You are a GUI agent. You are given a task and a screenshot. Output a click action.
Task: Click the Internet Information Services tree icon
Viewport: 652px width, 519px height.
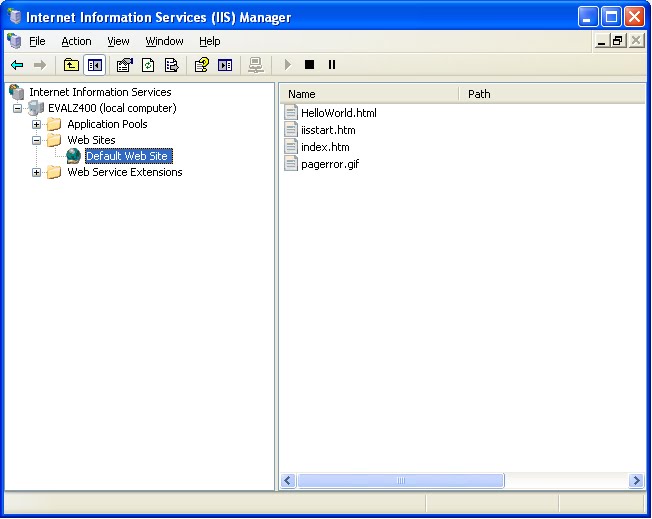tap(16, 92)
